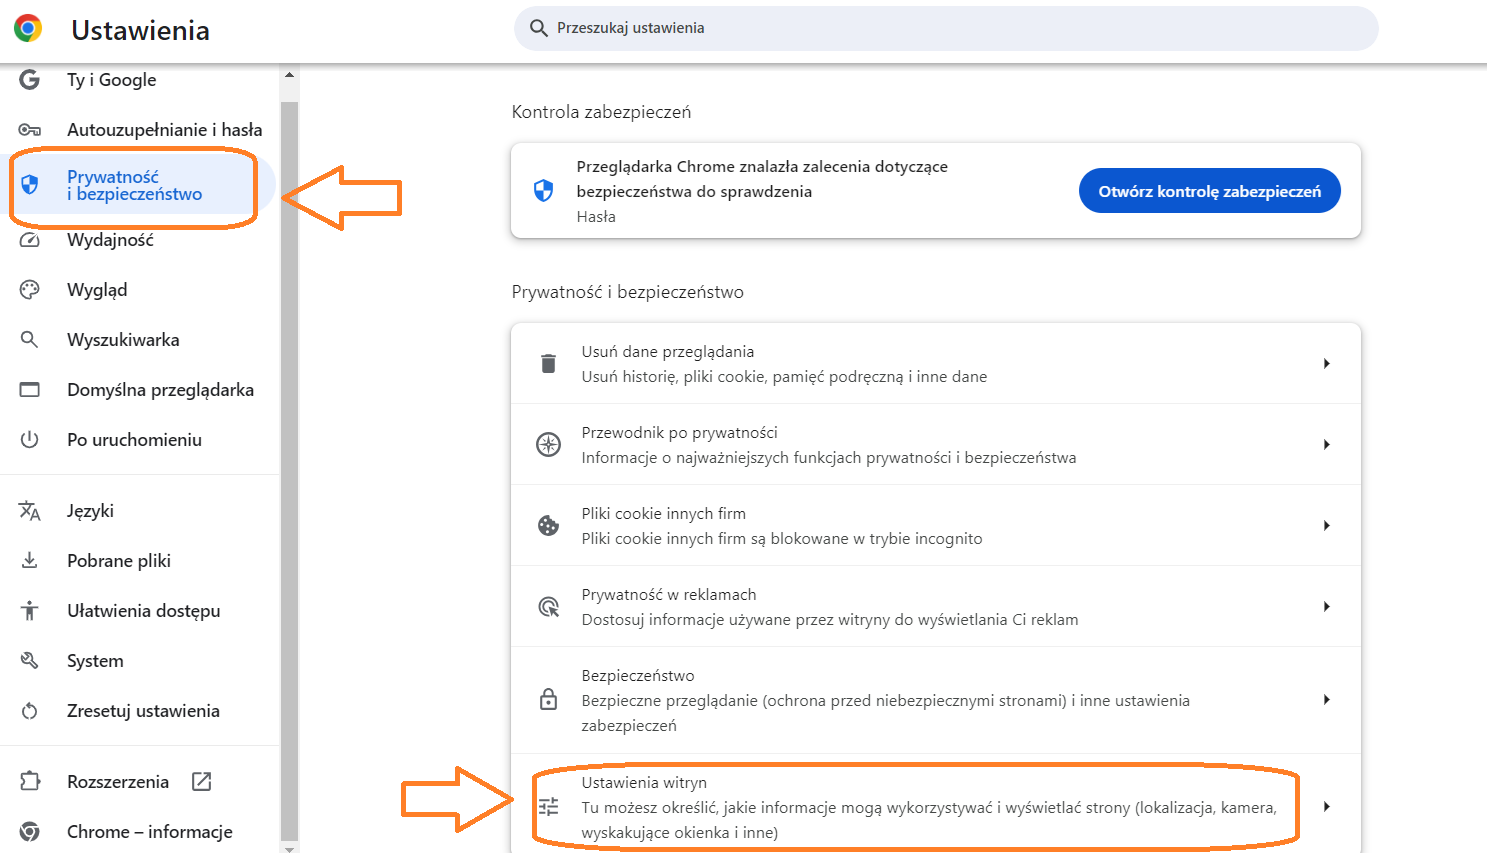Click the Chrome logo icon

click(x=28, y=29)
